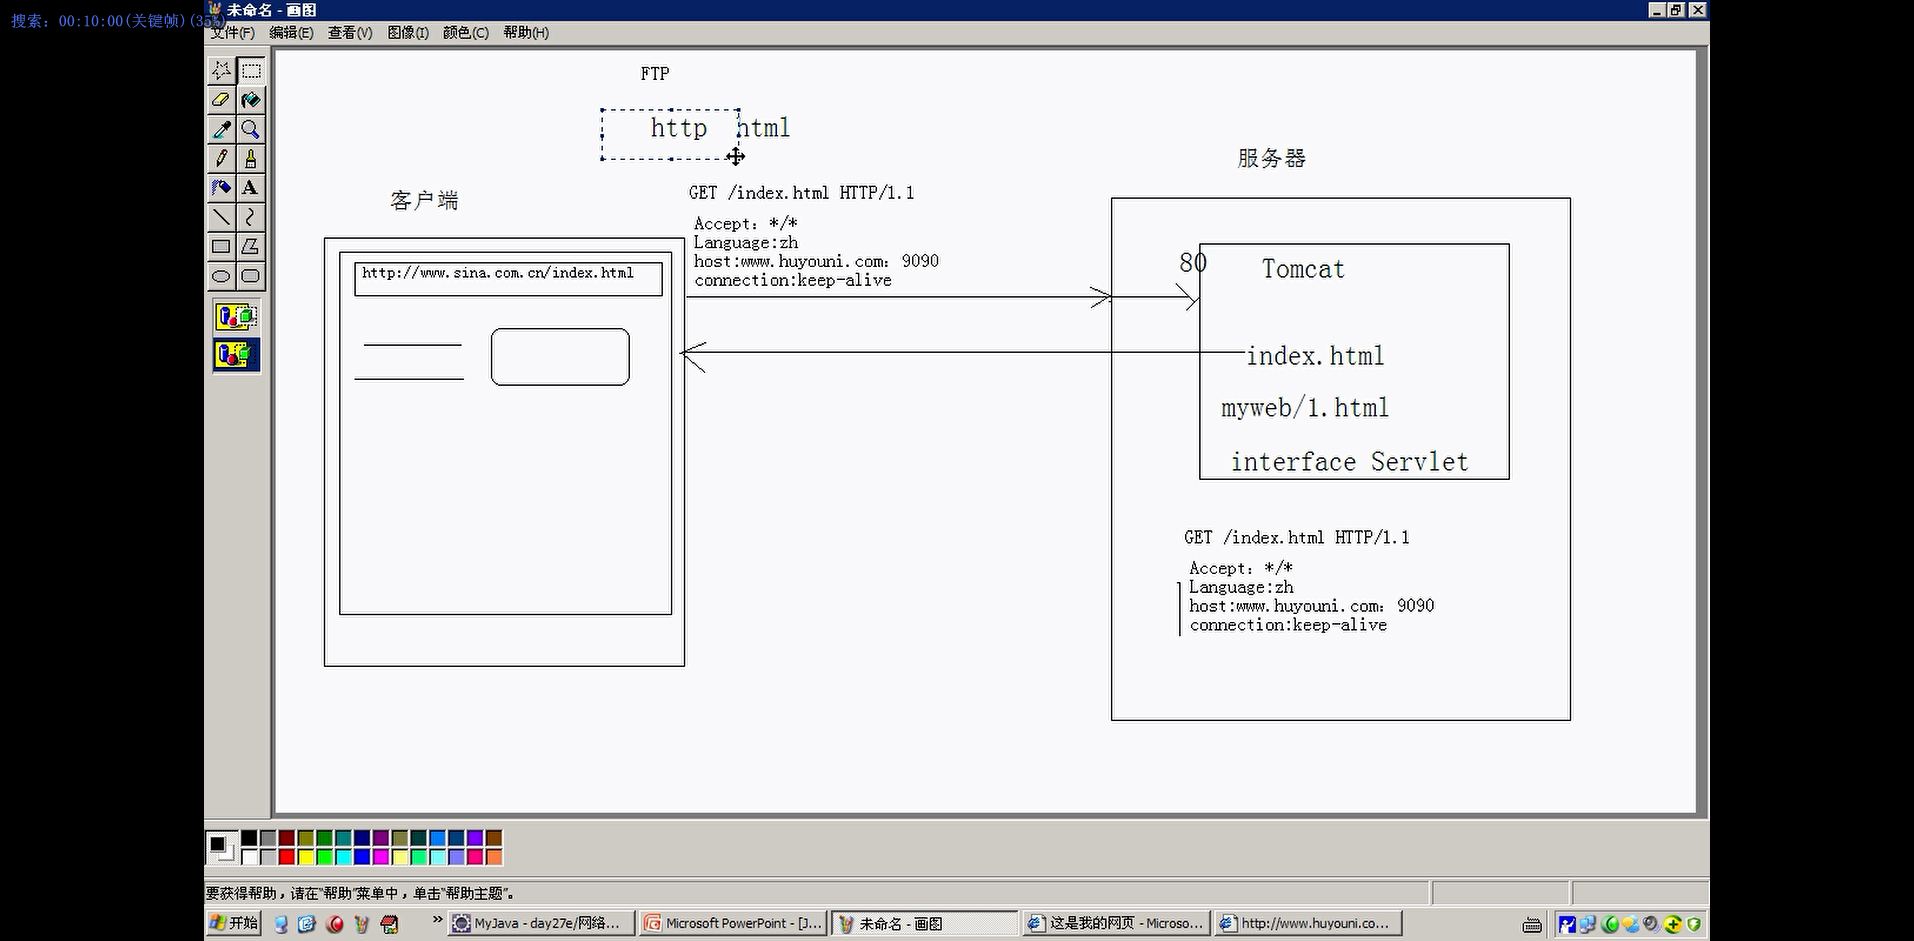1914x941 pixels.
Task: Click the network connection tray icon
Action: pyautogui.click(x=1588, y=924)
